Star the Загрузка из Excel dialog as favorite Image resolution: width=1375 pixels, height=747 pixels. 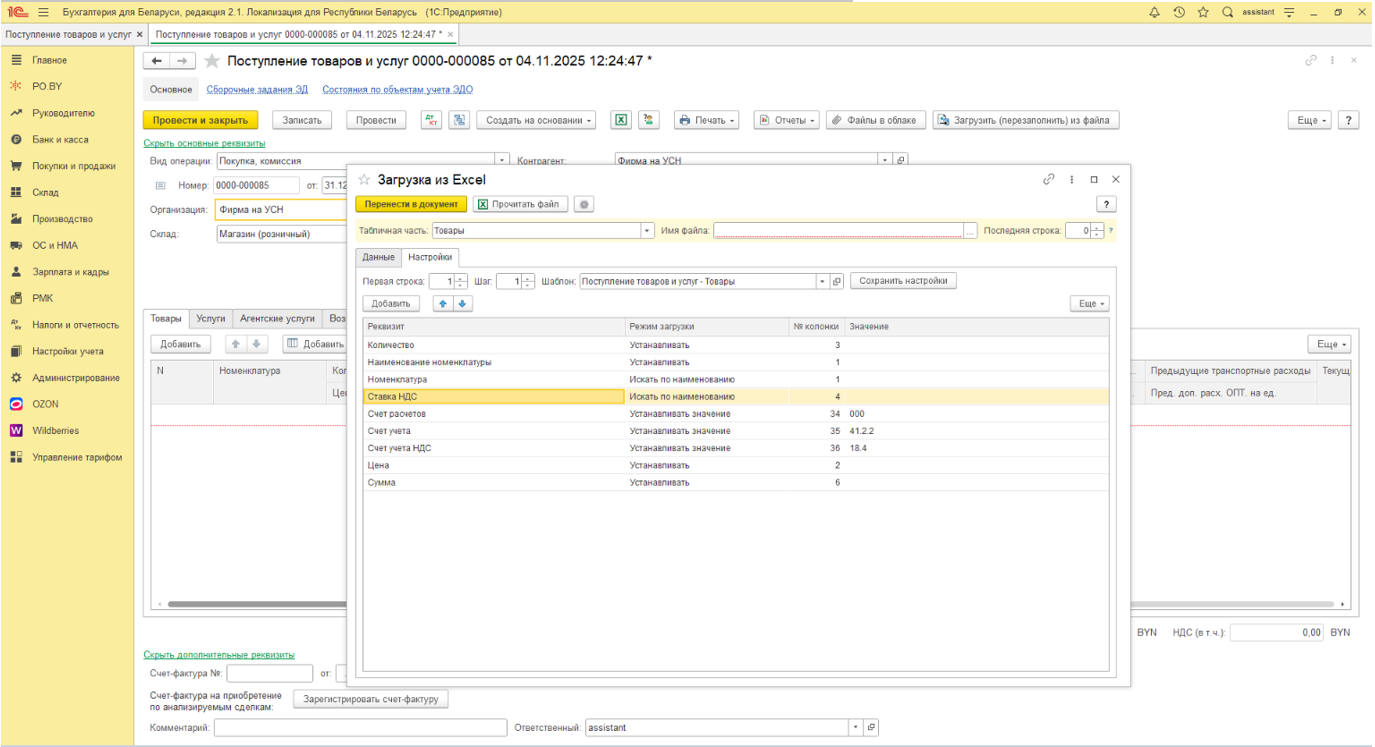(364, 180)
